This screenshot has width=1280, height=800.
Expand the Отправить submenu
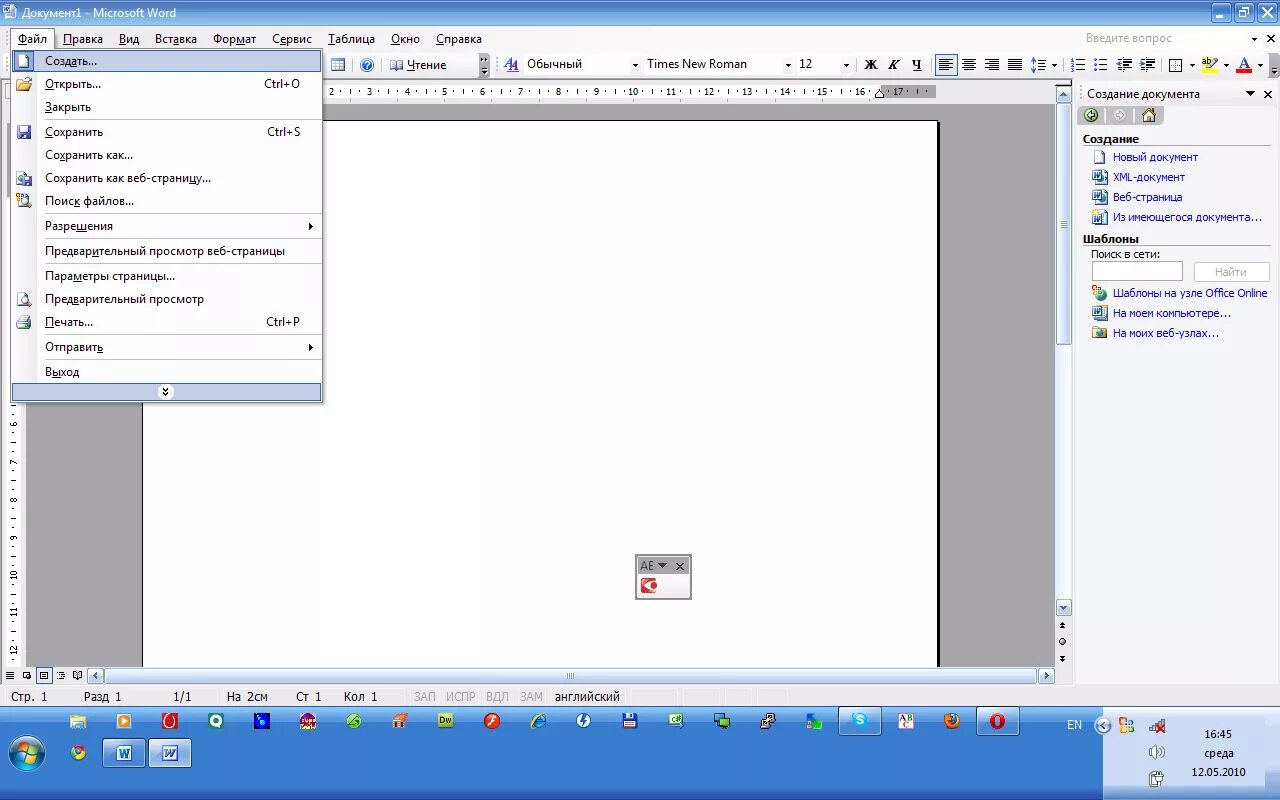coord(166,347)
